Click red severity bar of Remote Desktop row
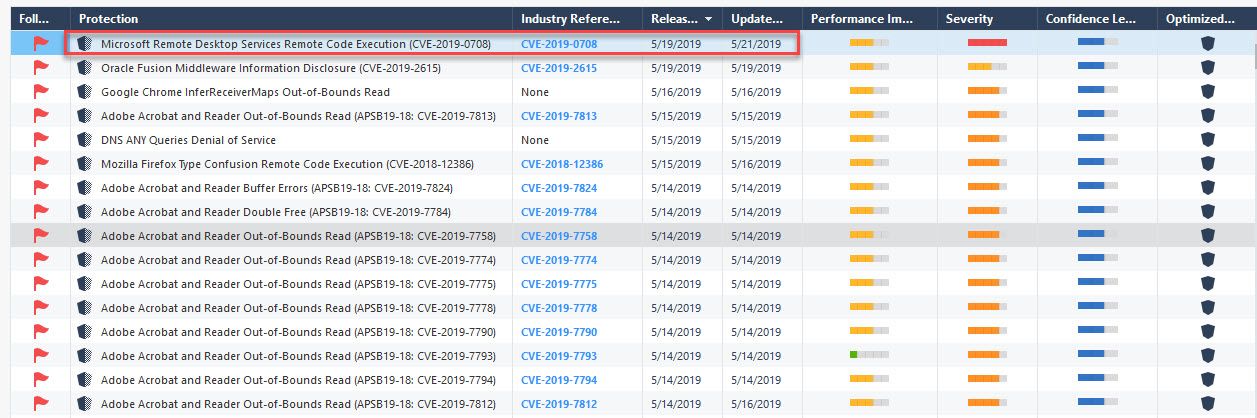Viewport: 1257px width, 418px height. click(x=987, y=43)
